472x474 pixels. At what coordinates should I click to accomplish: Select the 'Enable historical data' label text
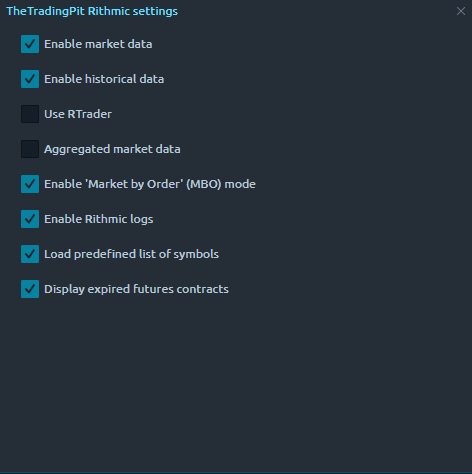104,79
